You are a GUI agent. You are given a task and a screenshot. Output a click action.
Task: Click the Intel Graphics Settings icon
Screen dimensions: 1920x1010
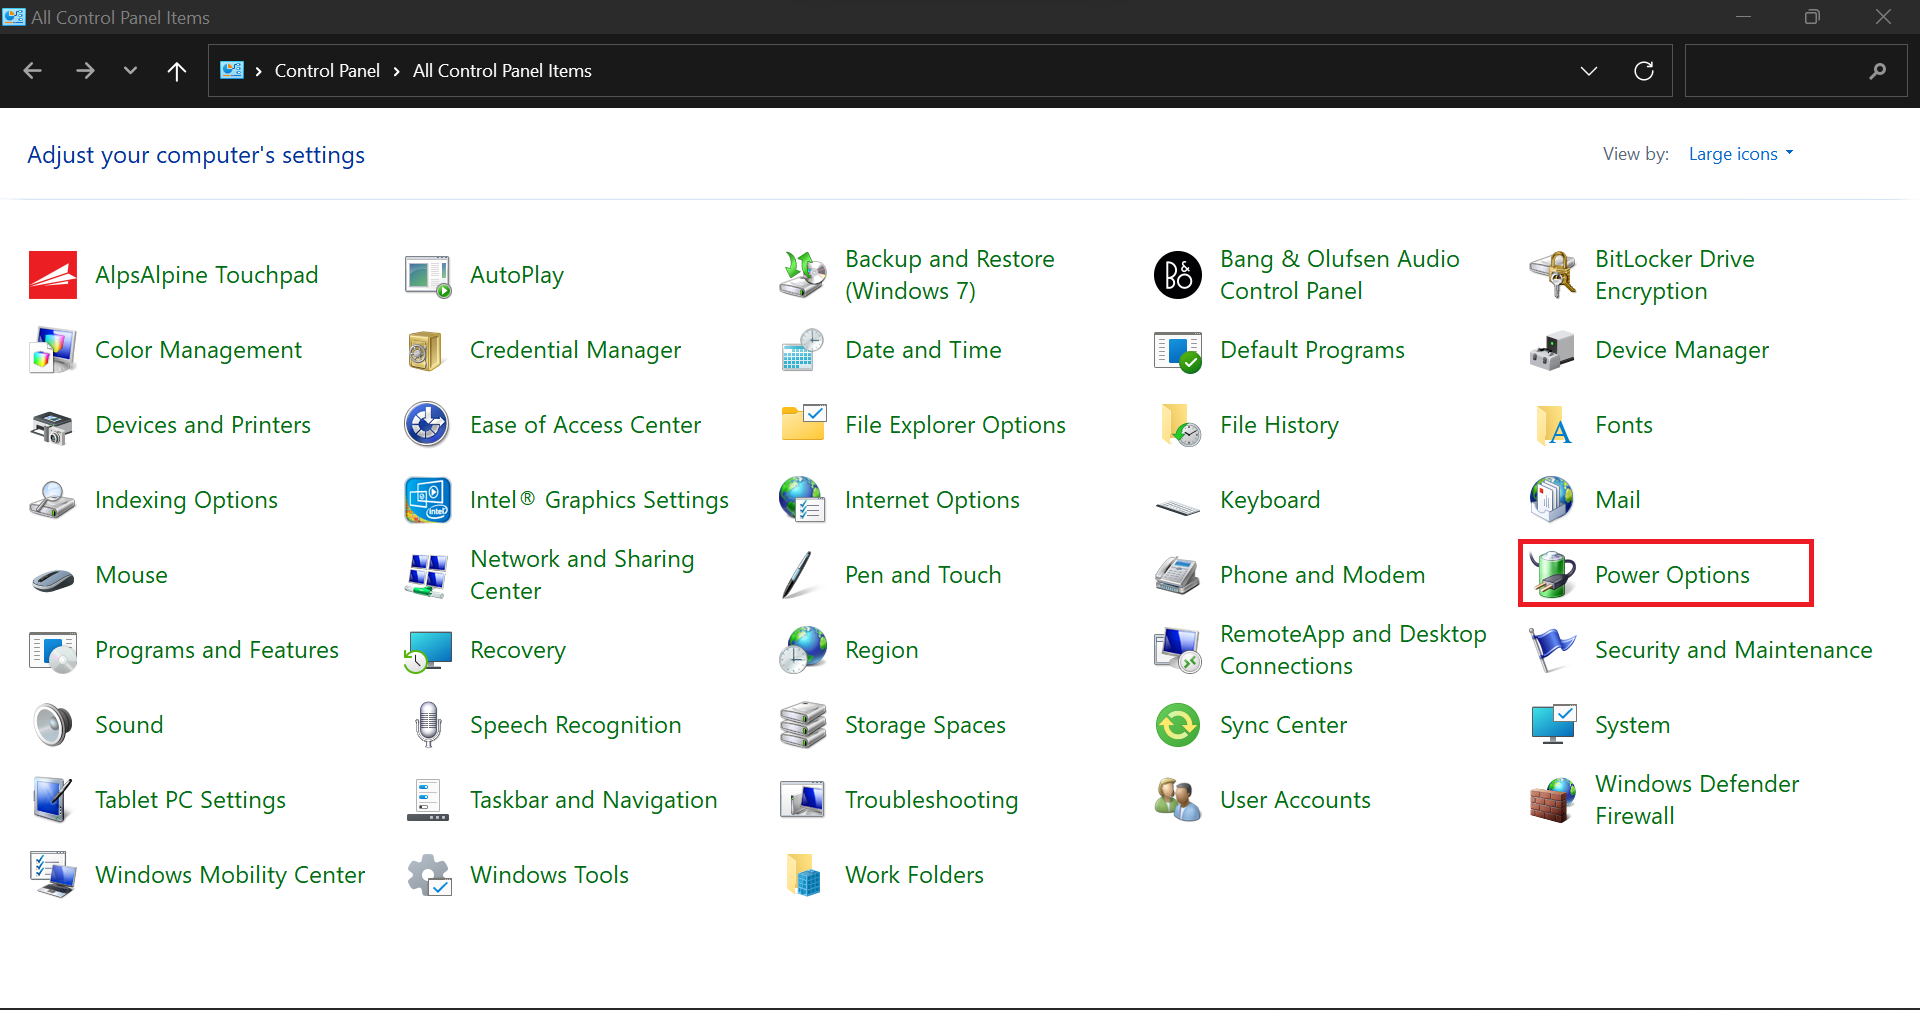pos(428,500)
